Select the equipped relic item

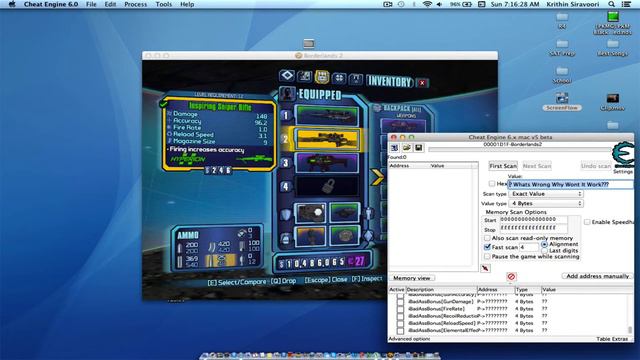click(344, 236)
